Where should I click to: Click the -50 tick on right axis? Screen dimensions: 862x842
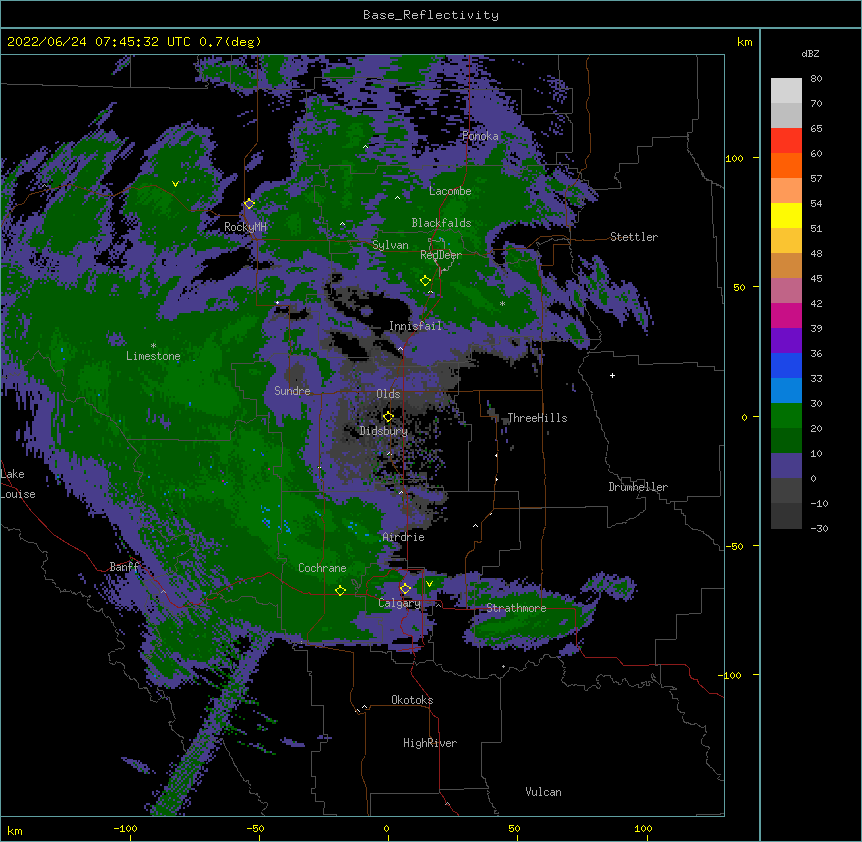coord(734,546)
